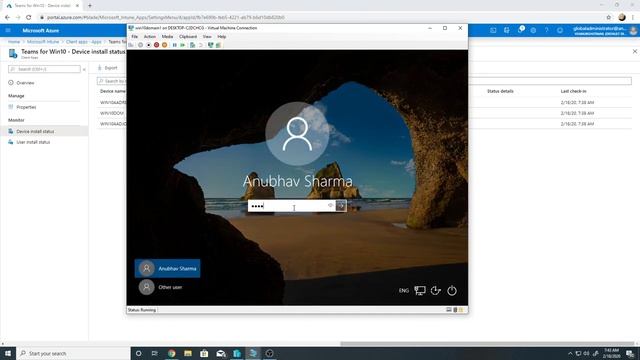
Task: Close the Azure blade with X
Action: point(635,51)
